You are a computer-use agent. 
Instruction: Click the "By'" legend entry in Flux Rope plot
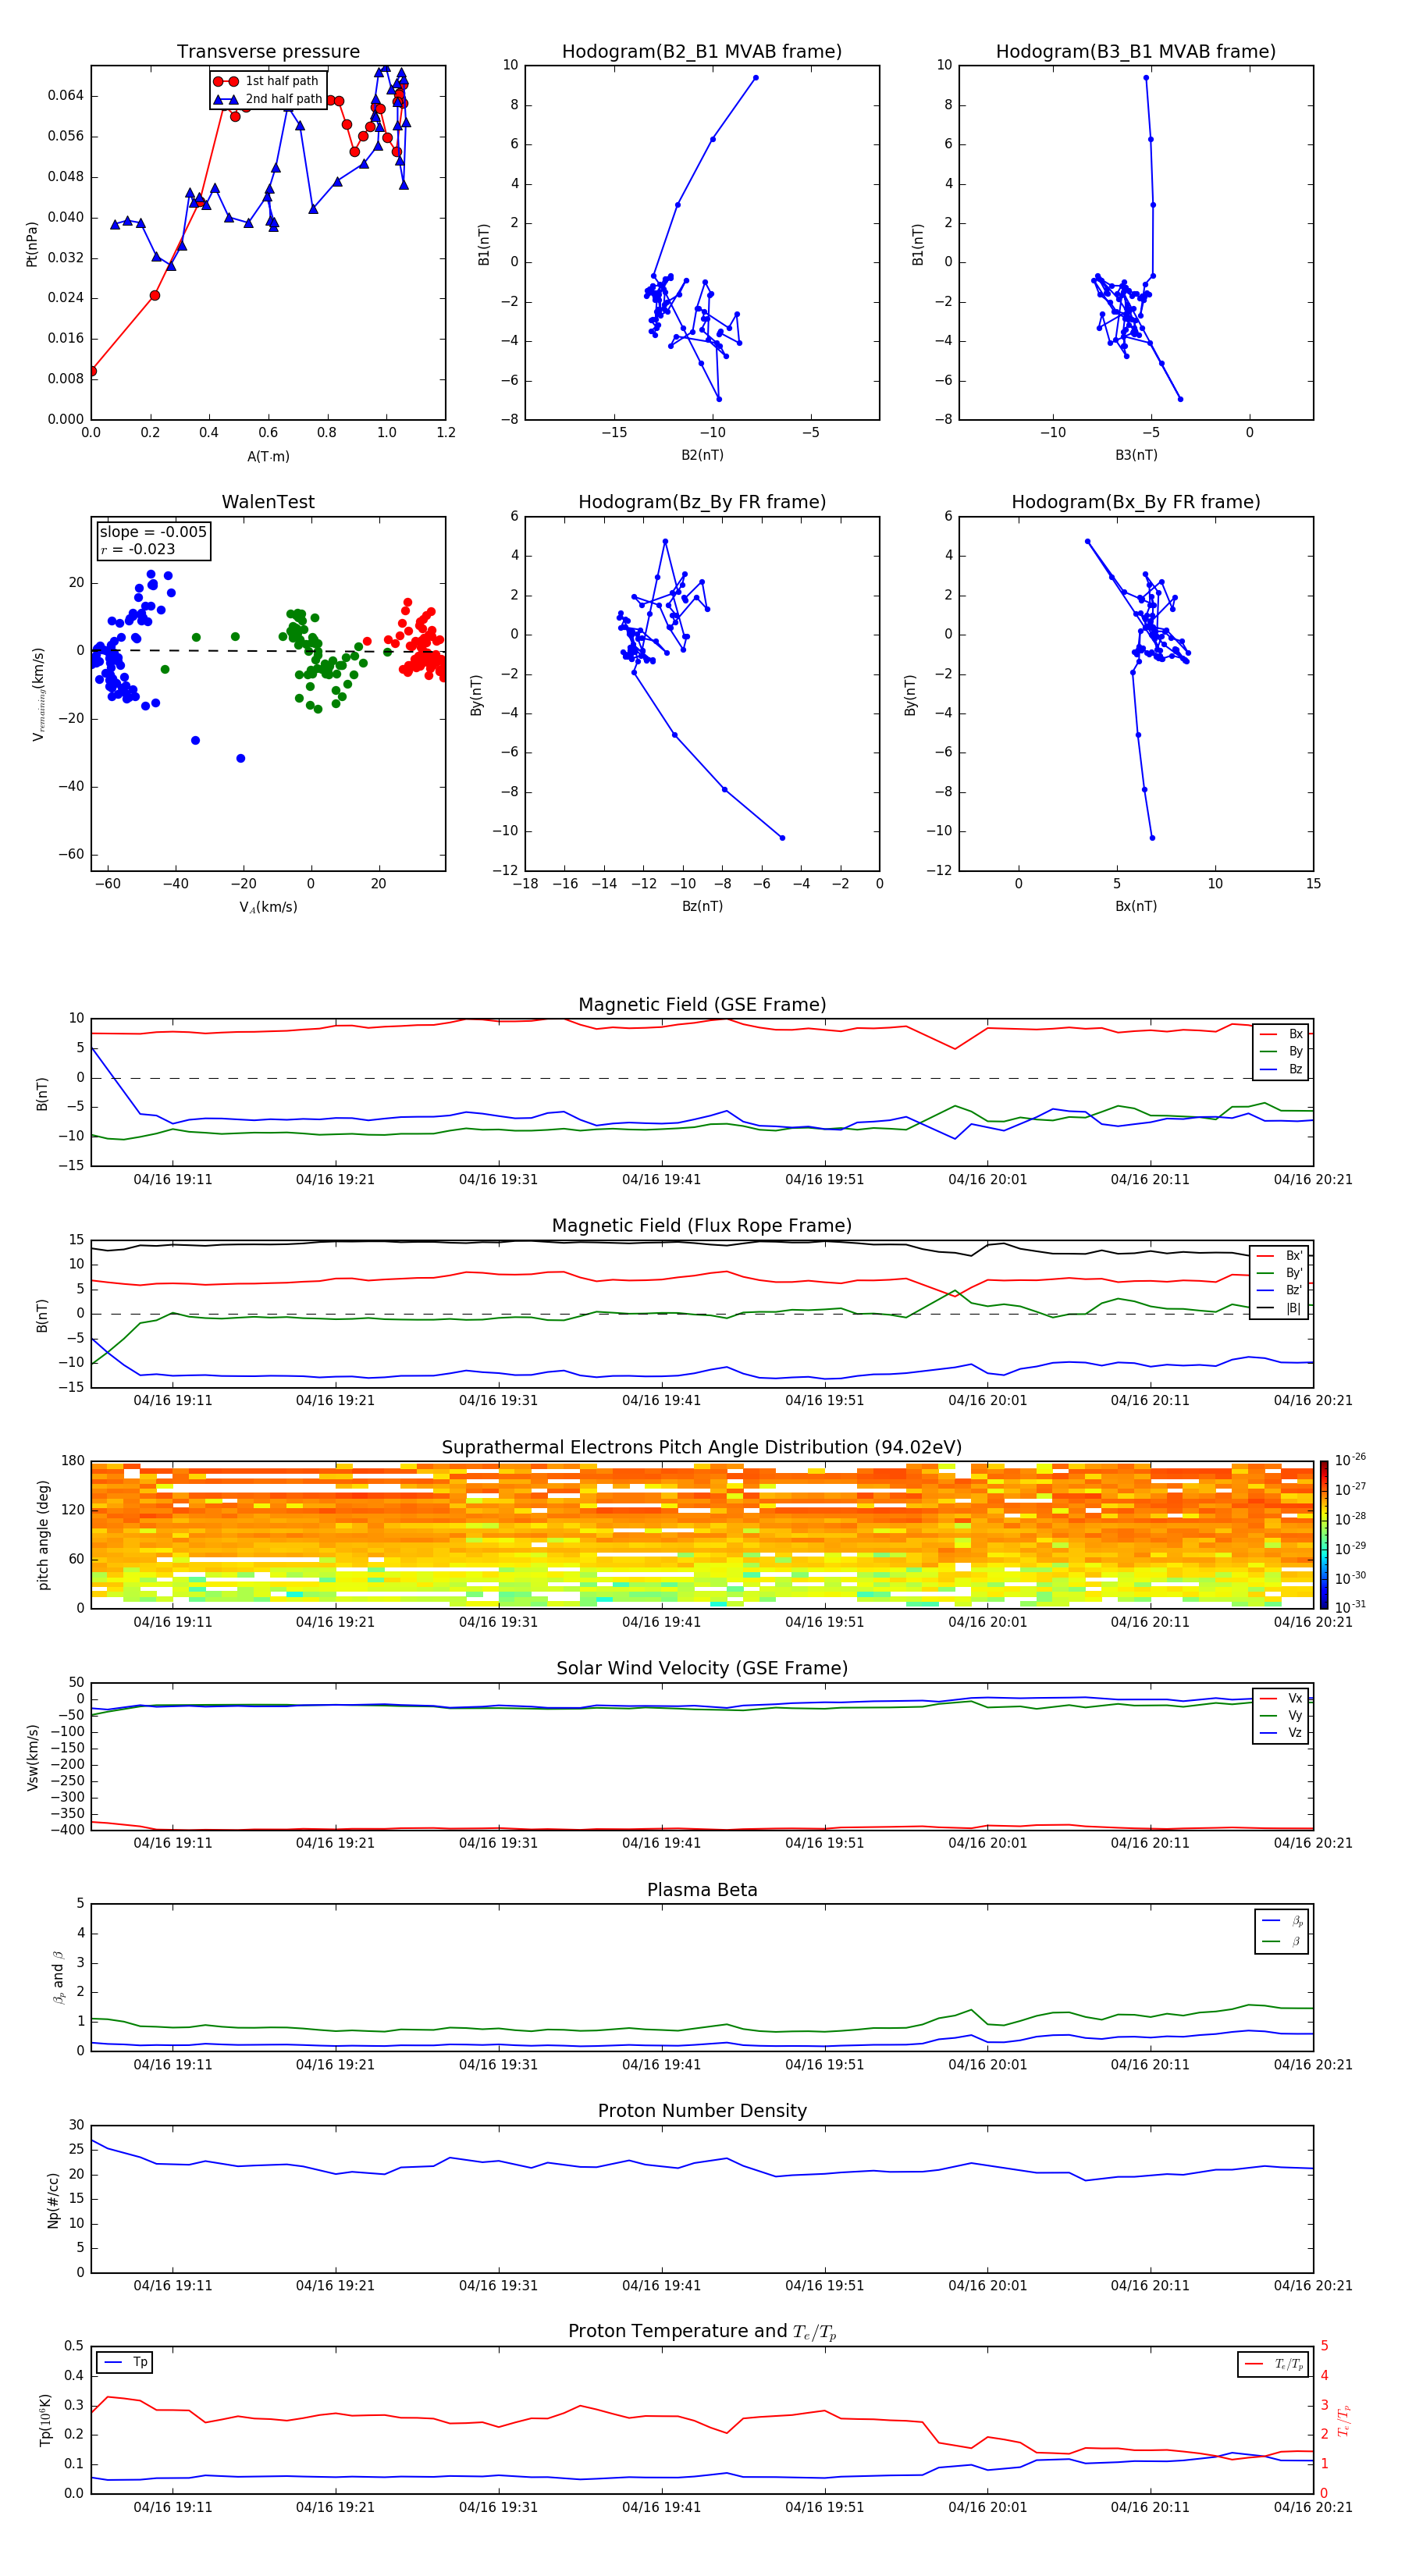click(x=1280, y=1273)
